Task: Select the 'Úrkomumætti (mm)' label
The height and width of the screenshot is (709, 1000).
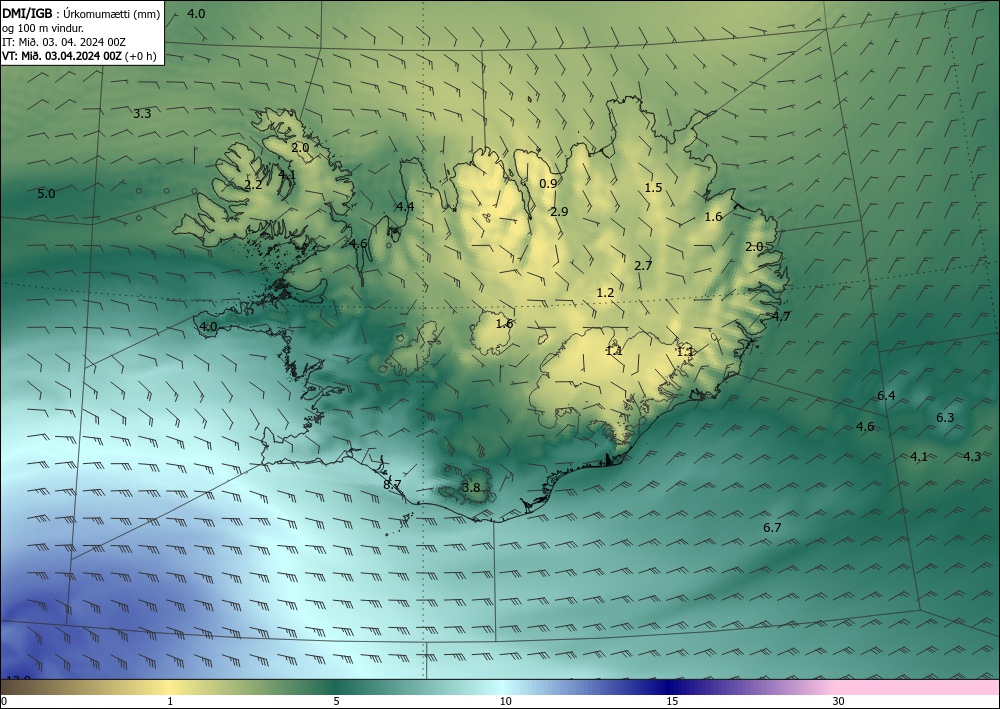Action: coord(111,15)
